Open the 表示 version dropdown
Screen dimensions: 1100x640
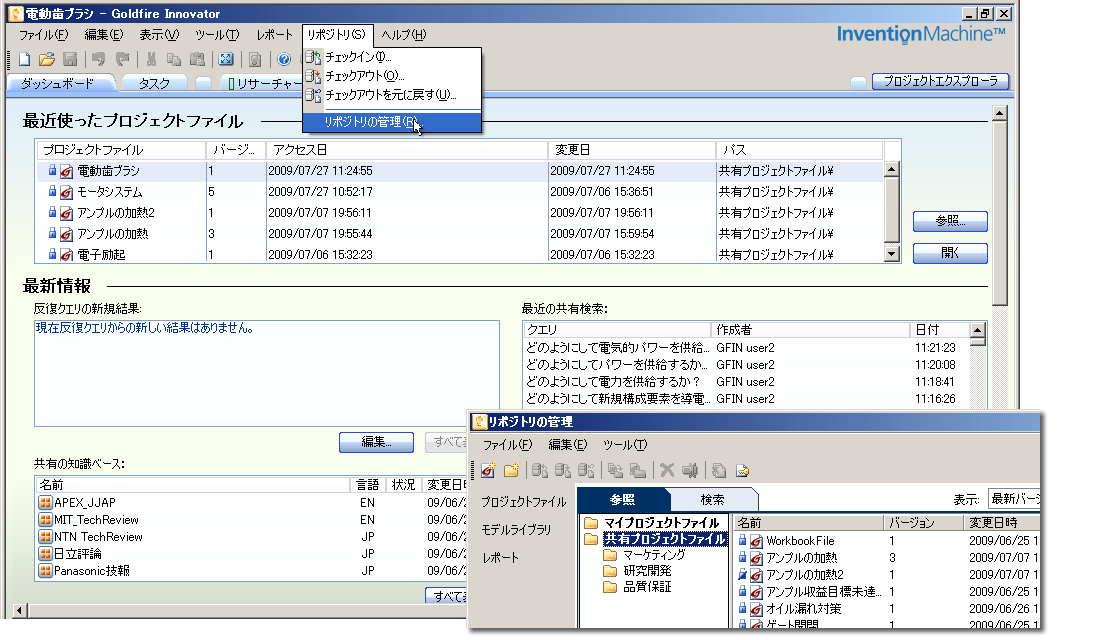[x=1014, y=498]
